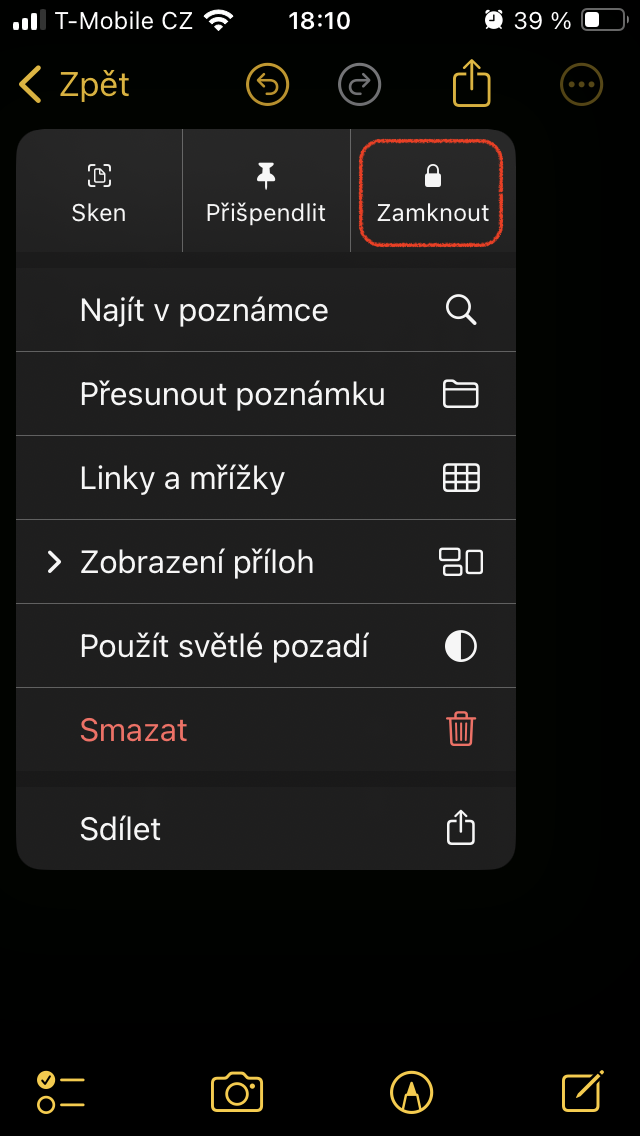Screen dimensions: 640x1136
Task: Toggle Použít světlé pozadí option
Action: coord(266,646)
